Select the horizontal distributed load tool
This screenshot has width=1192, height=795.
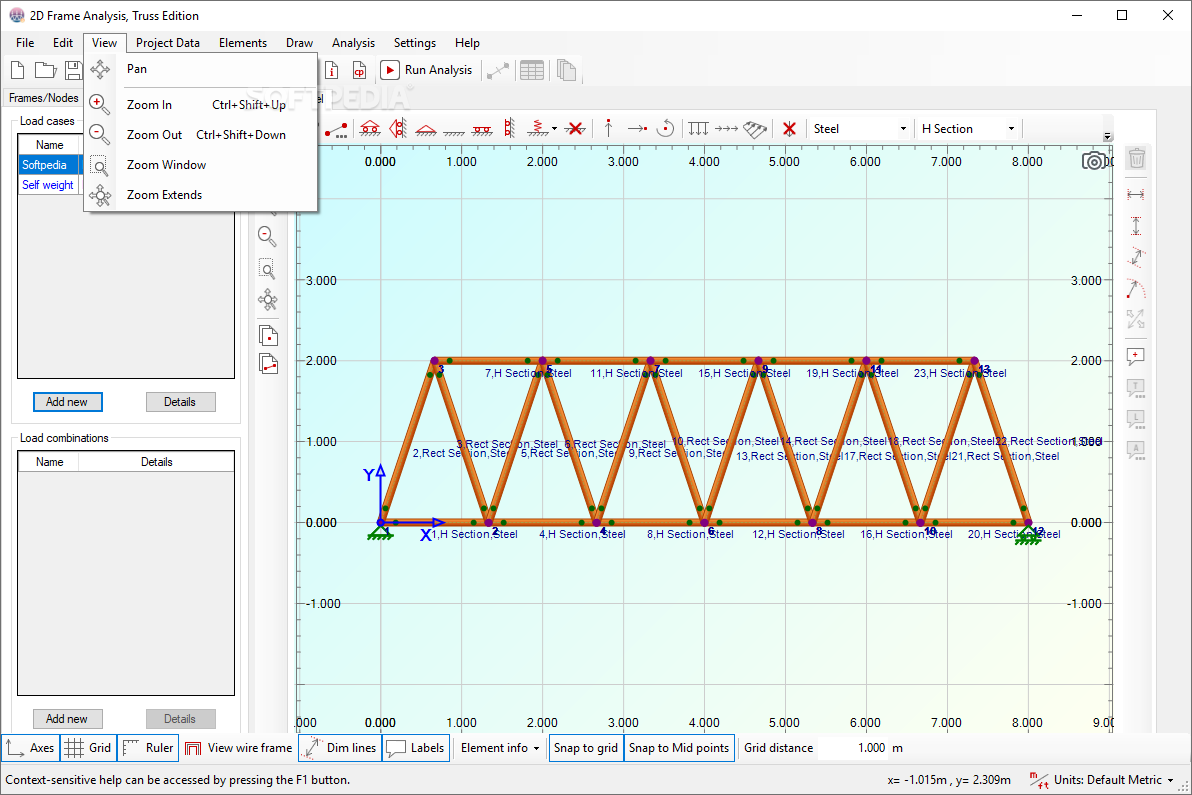pyautogui.click(x=727, y=129)
